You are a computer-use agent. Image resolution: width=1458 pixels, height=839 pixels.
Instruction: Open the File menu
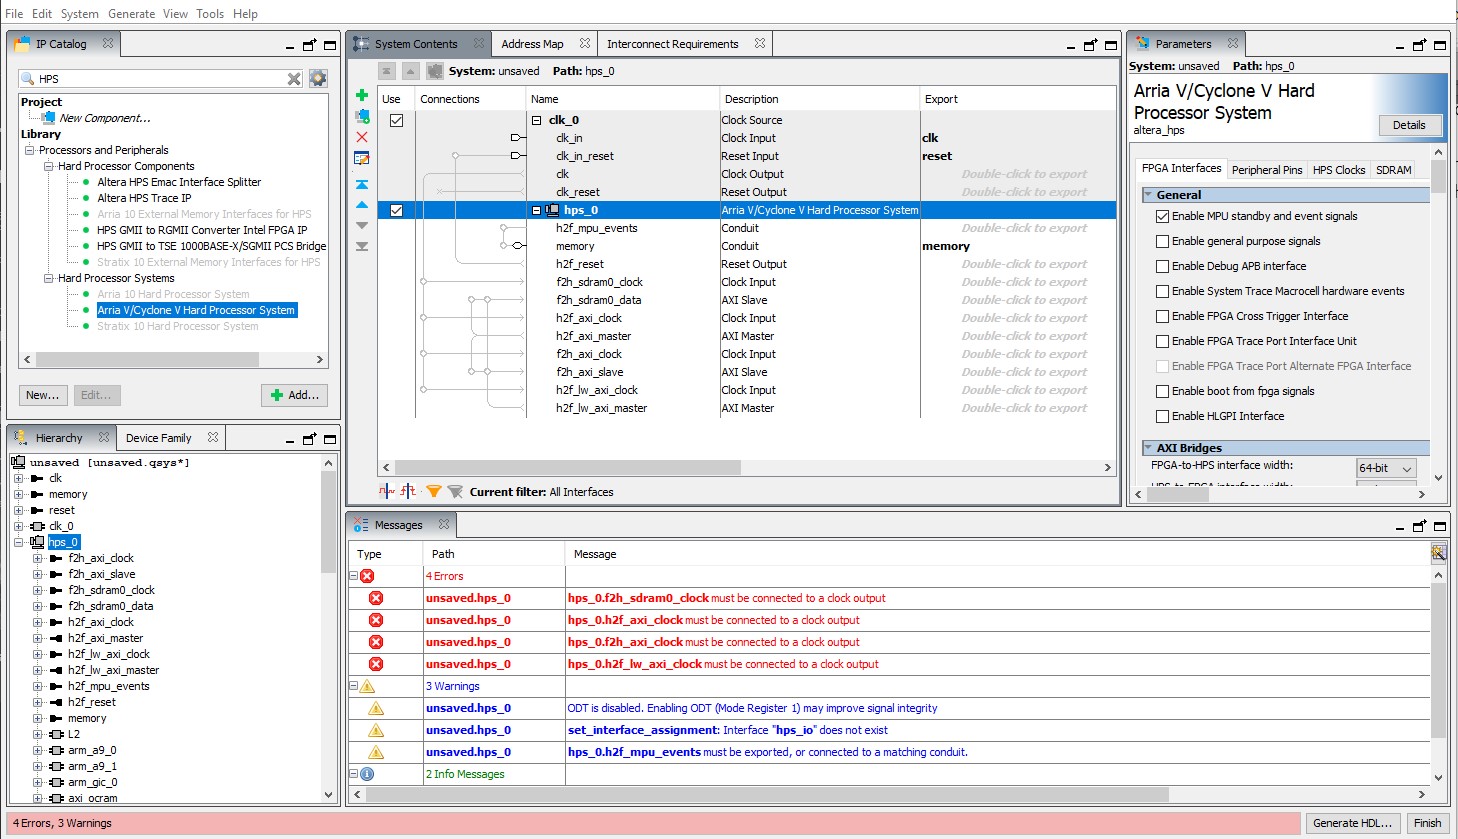[x=14, y=14]
